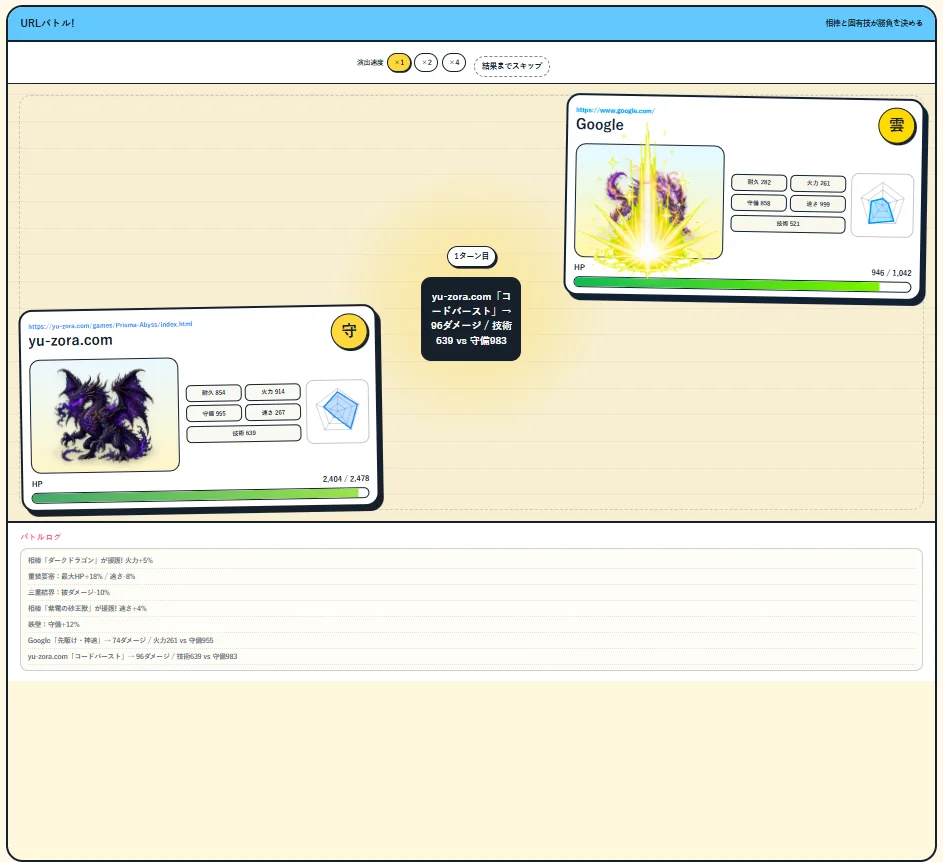Click the 結果までスキップ button

pos(512,66)
